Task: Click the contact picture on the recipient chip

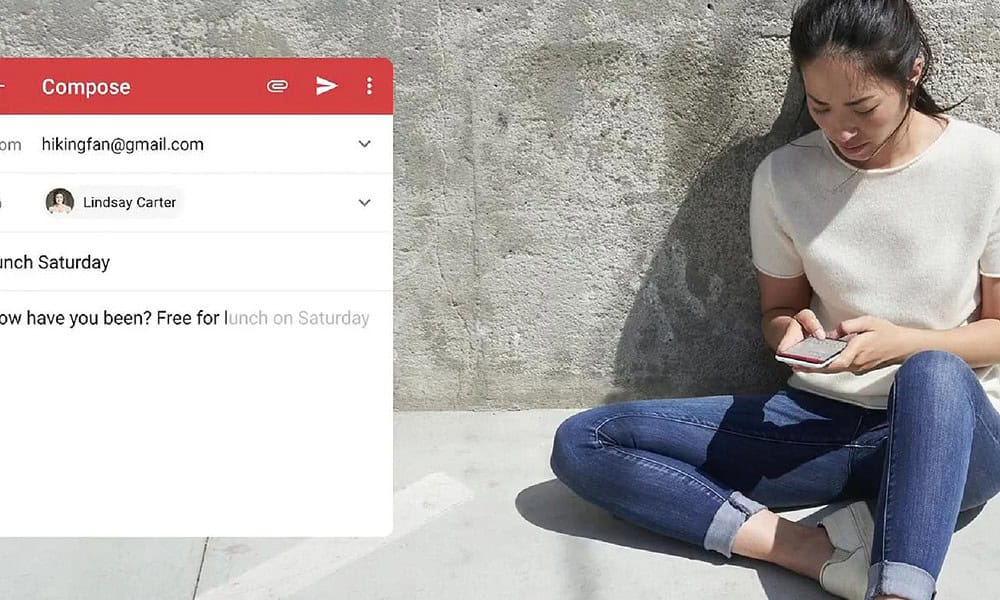Action: [x=62, y=202]
